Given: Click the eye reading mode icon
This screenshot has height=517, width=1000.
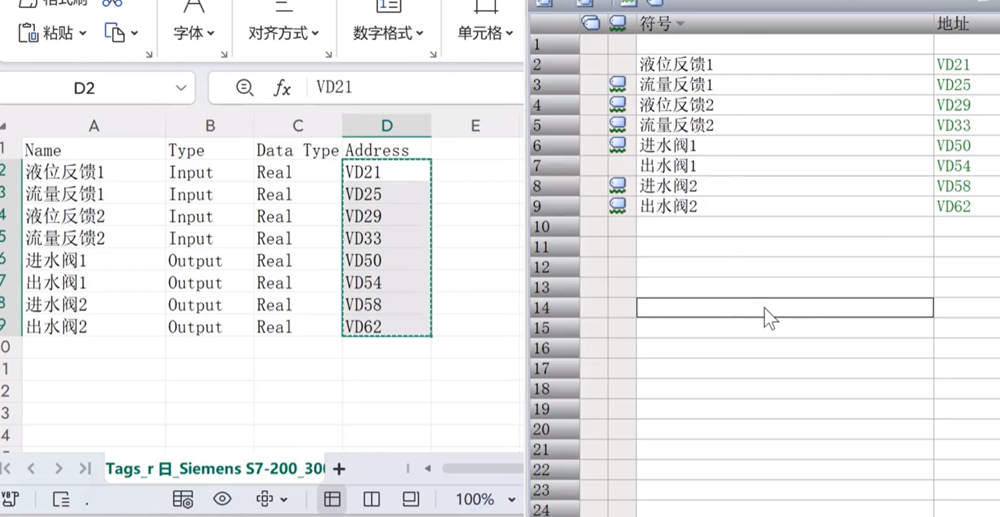Looking at the screenshot, I should (222, 499).
